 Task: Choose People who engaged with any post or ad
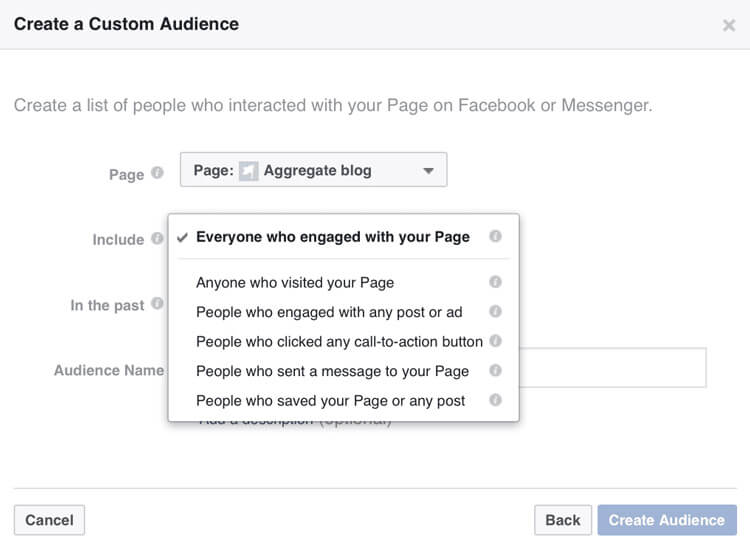coord(343,312)
